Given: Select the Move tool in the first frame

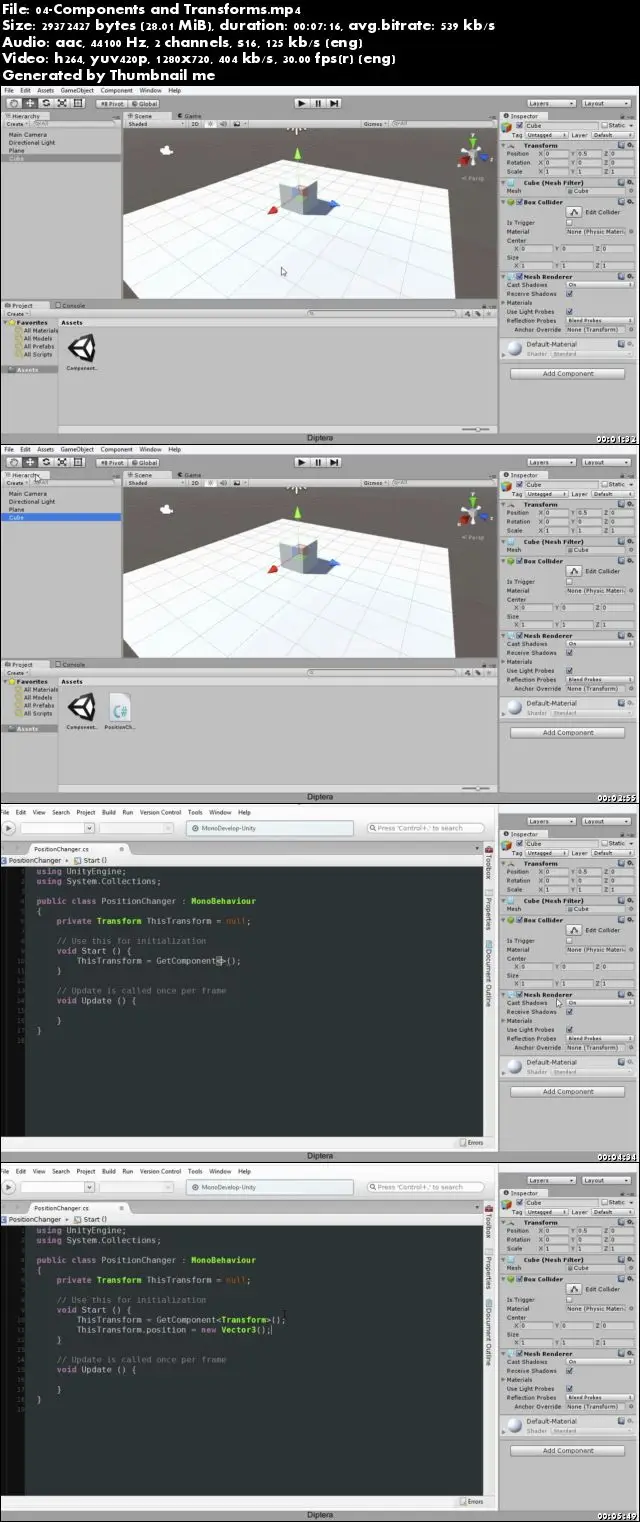Looking at the screenshot, I should [29, 103].
